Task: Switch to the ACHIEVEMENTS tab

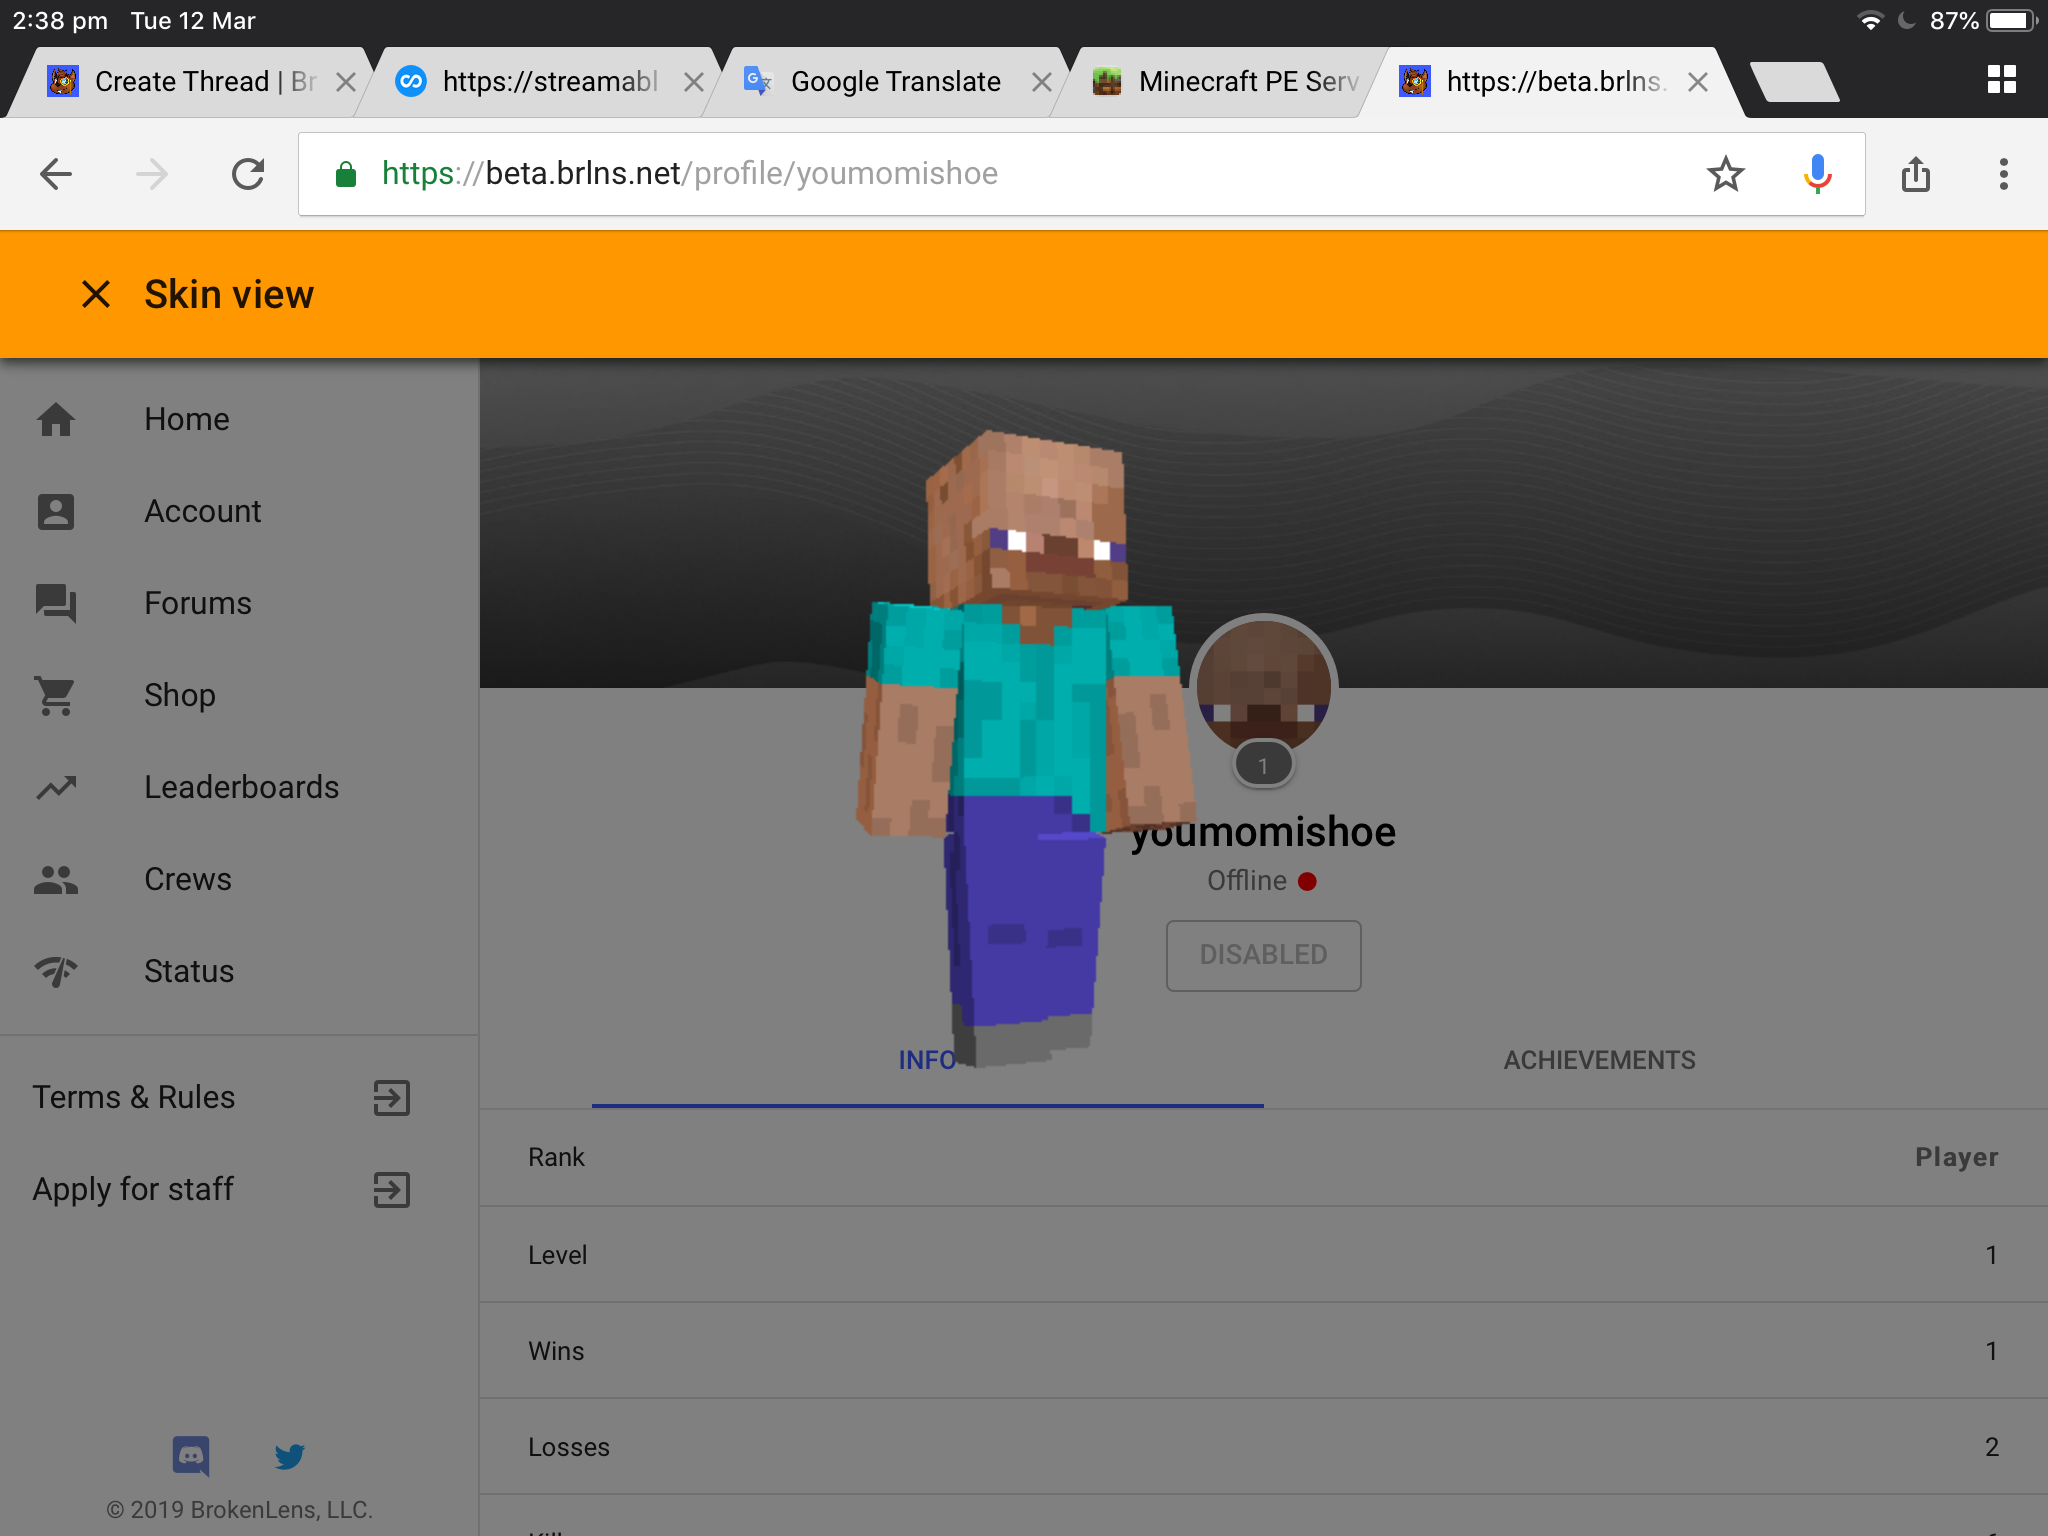Action: pyautogui.click(x=1600, y=1060)
